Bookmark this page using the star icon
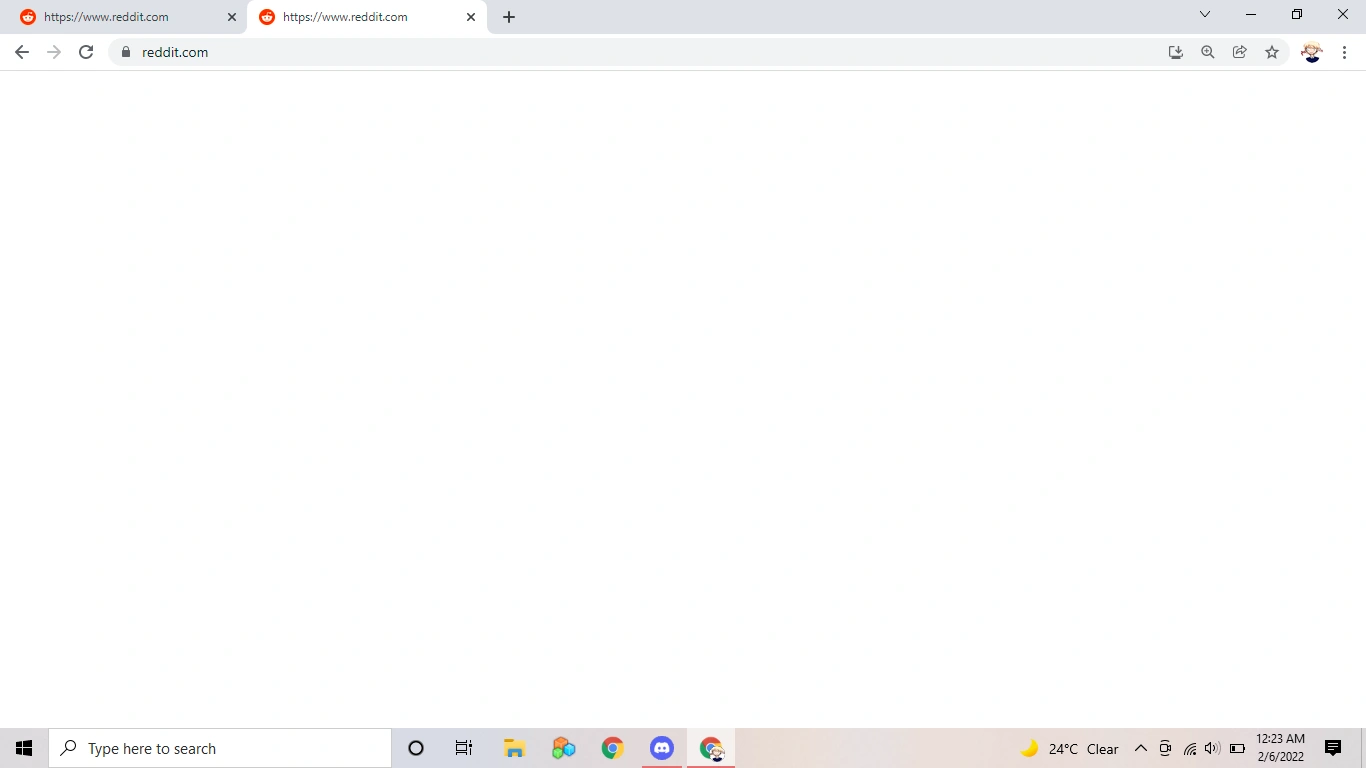The width and height of the screenshot is (1366, 768). [x=1271, y=51]
